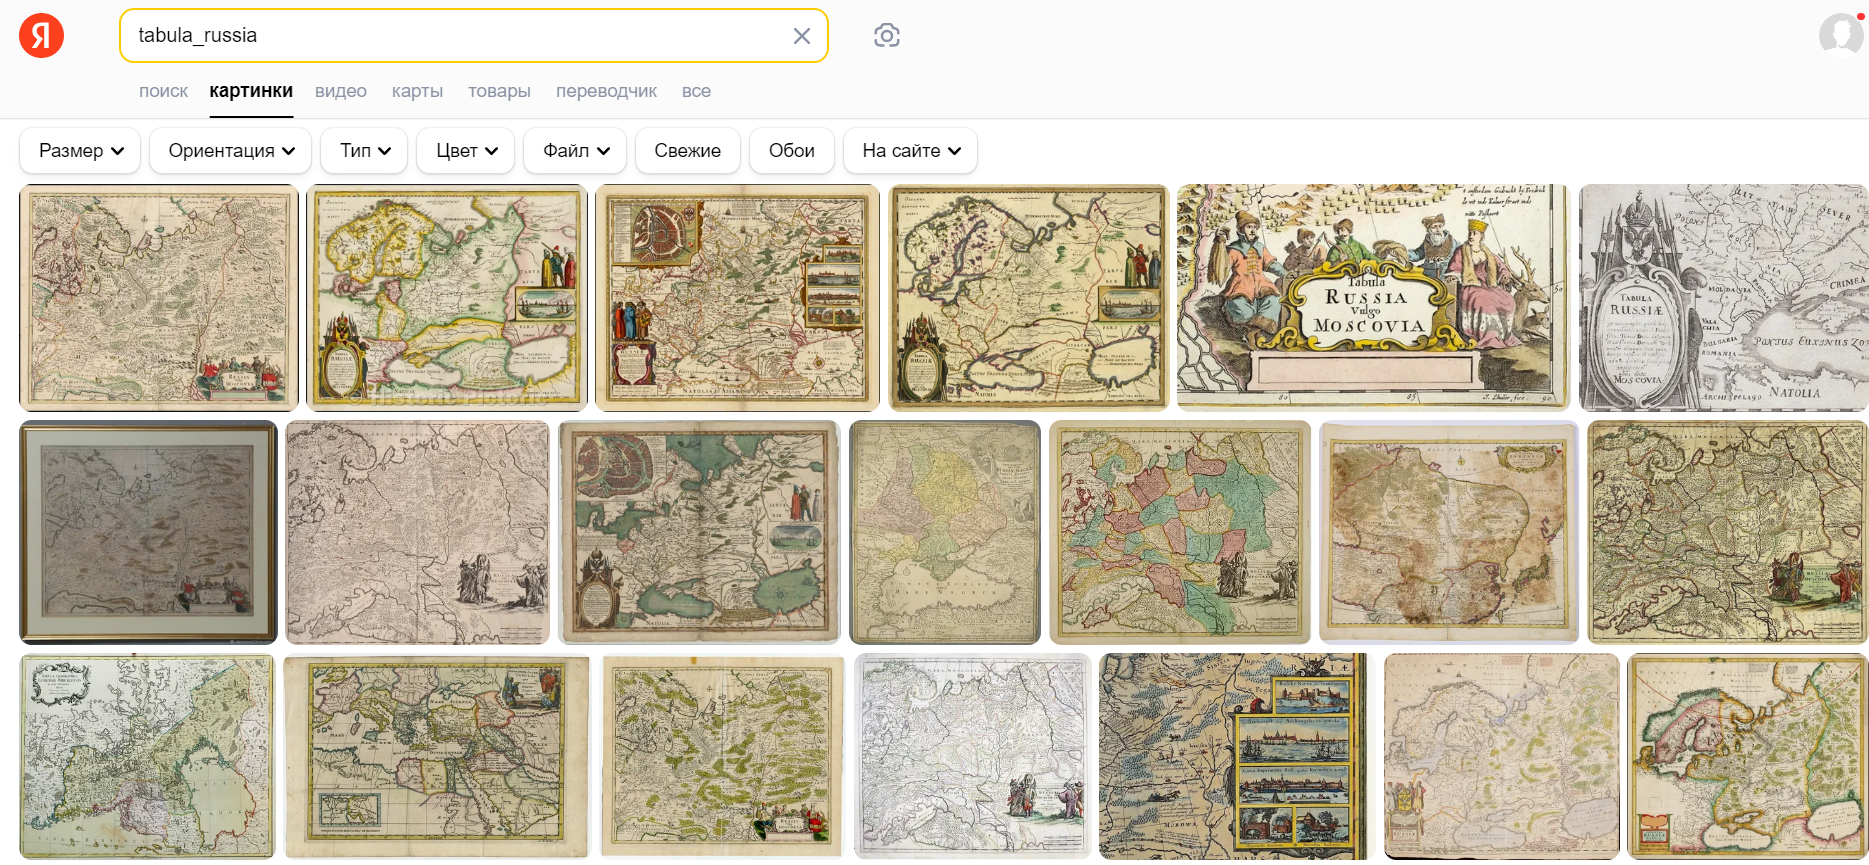1869x865 pixels.
Task: Click the Yandex logo icon
Action: pyautogui.click(x=41, y=36)
